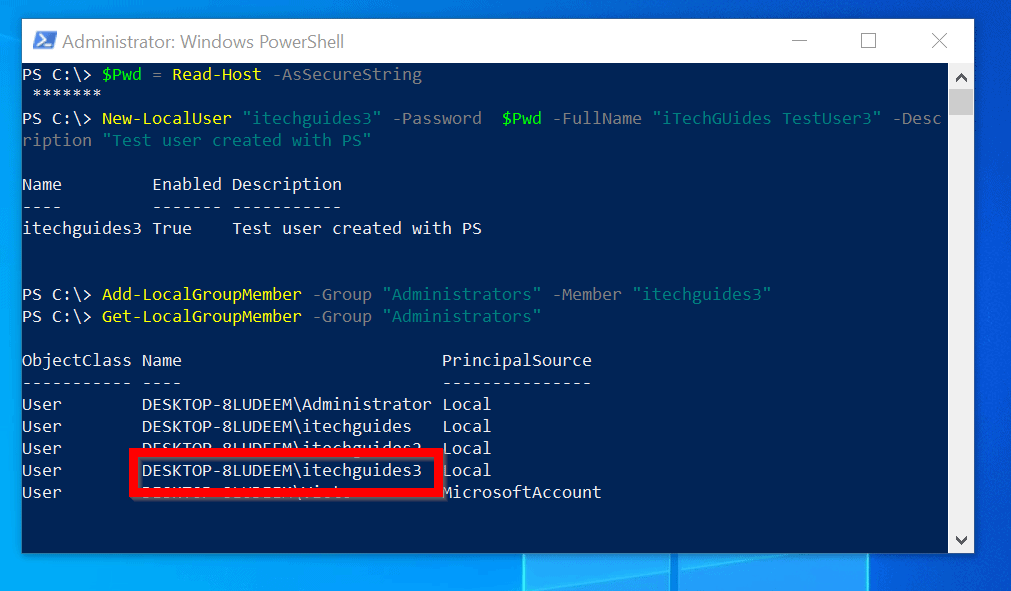Click the 'Administrator: Windows PowerShell' title text
Image resolution: width=1011 pixels, height=591 pixels.
203,42
